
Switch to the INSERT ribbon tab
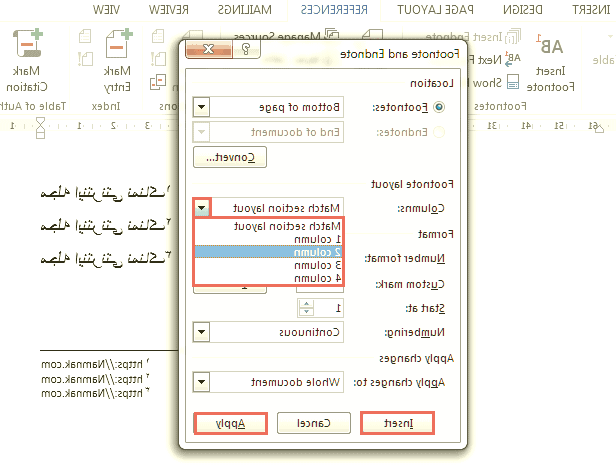pyautogui.click(x=591, y=10)
